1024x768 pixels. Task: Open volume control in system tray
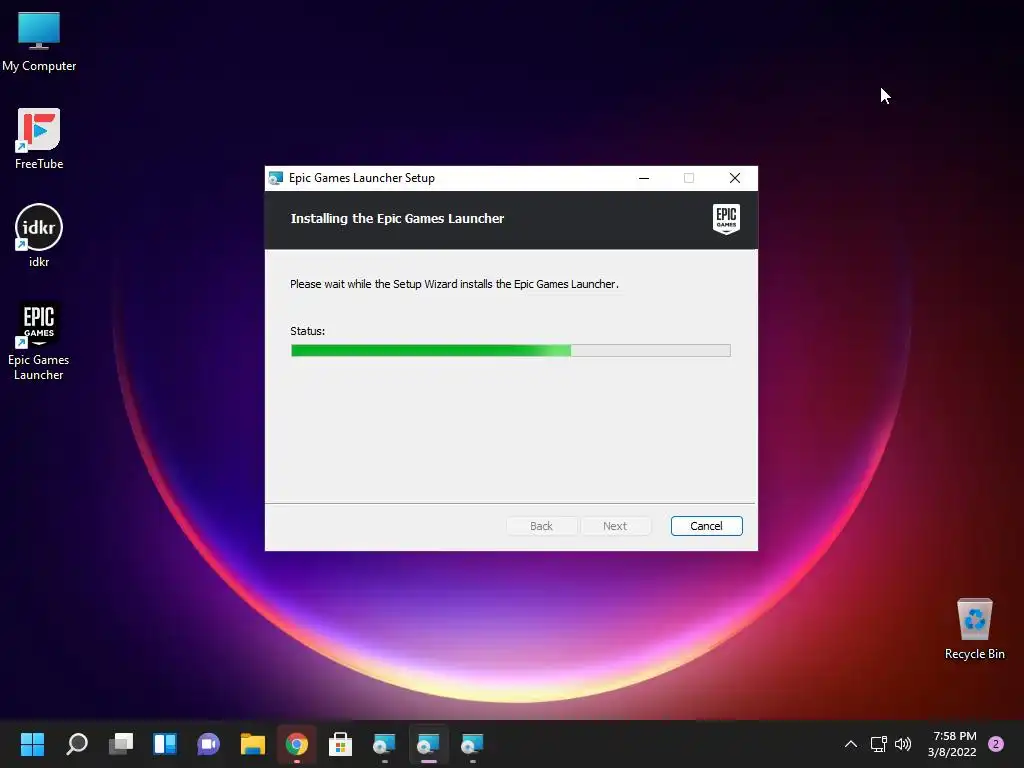click(x=903, y=744)
